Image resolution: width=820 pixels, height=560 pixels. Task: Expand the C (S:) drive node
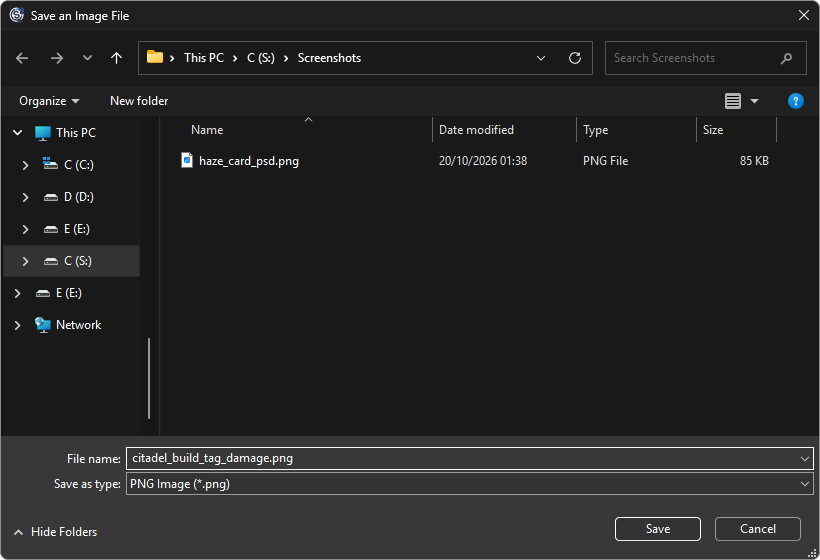(x=25, y=261)
